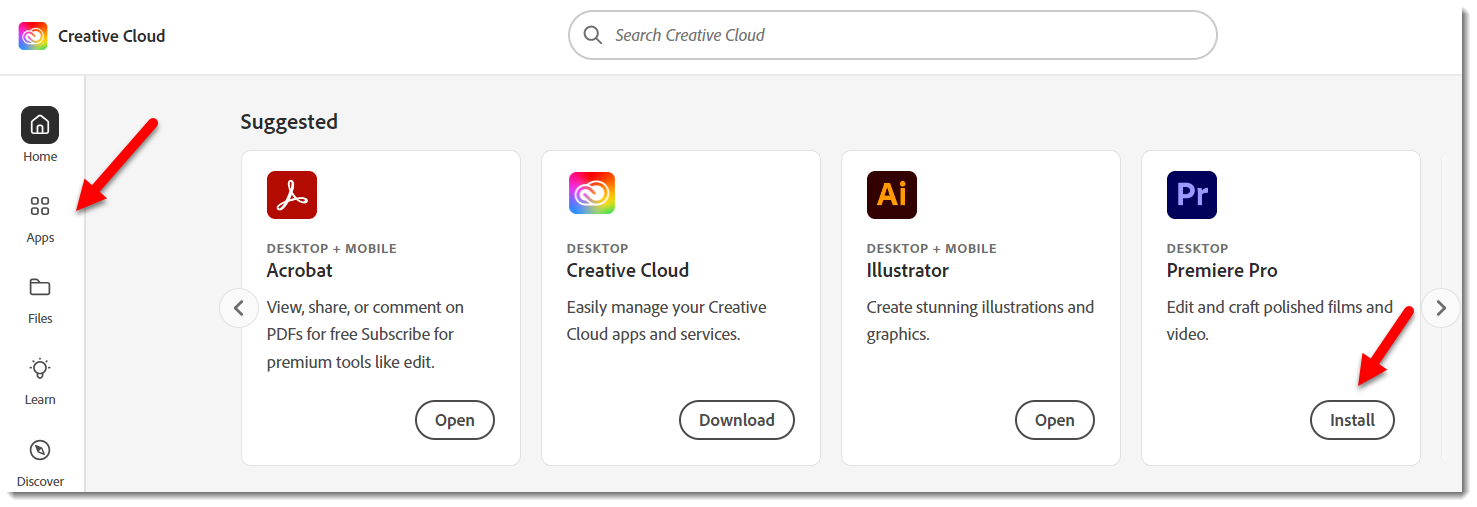Click 'Create stunning illustrations and graphics' text
The image size is (1477, 507).
pyautogui.click(x=980, y=321)
